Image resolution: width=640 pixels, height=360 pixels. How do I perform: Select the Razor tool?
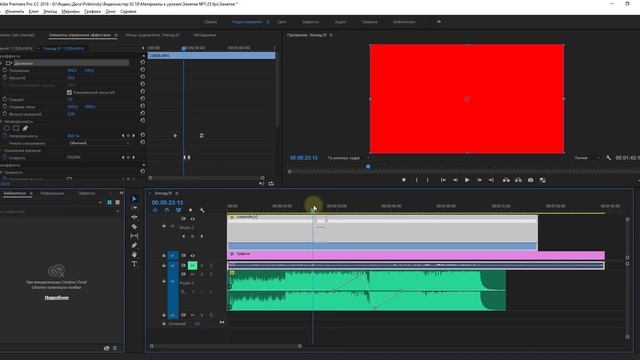(x=134, y=227)
